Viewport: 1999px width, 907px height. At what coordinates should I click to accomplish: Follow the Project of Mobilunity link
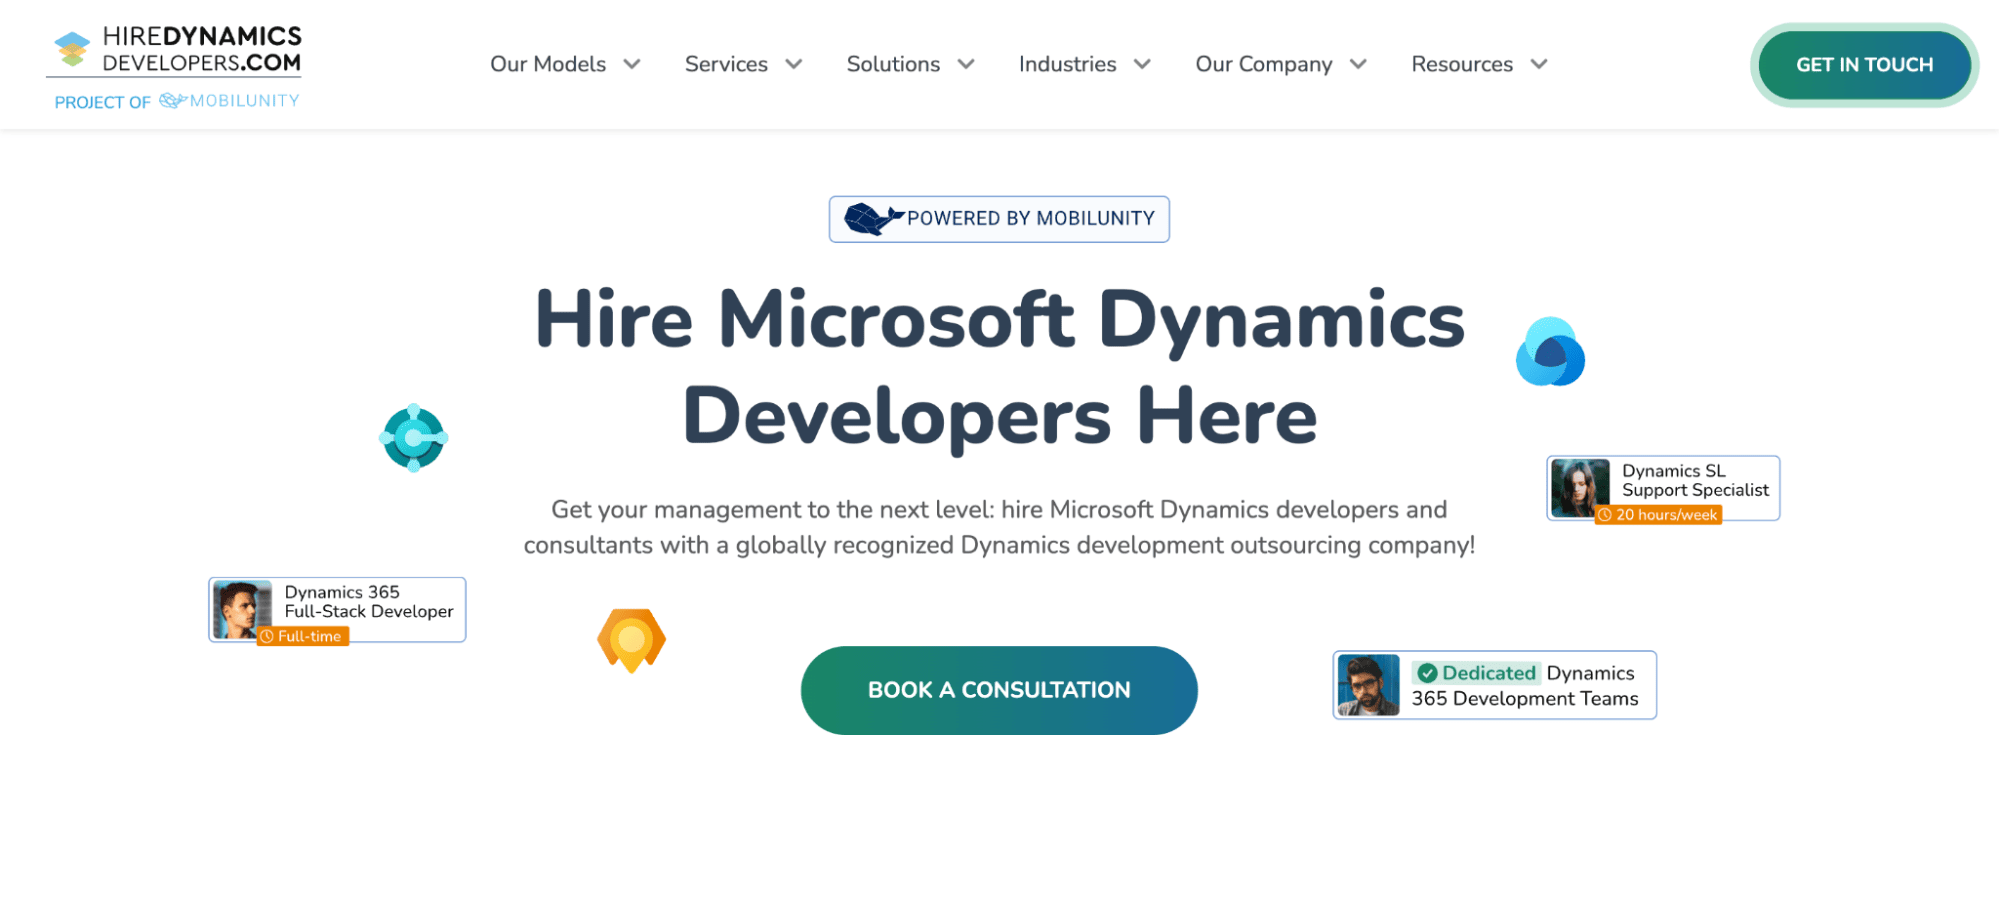point(176,101)
